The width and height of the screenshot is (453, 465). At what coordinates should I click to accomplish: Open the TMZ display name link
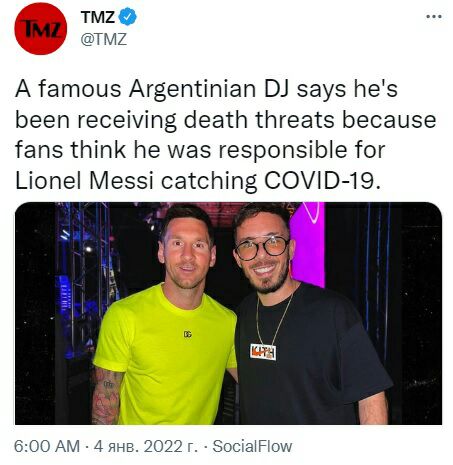(98, 17)
